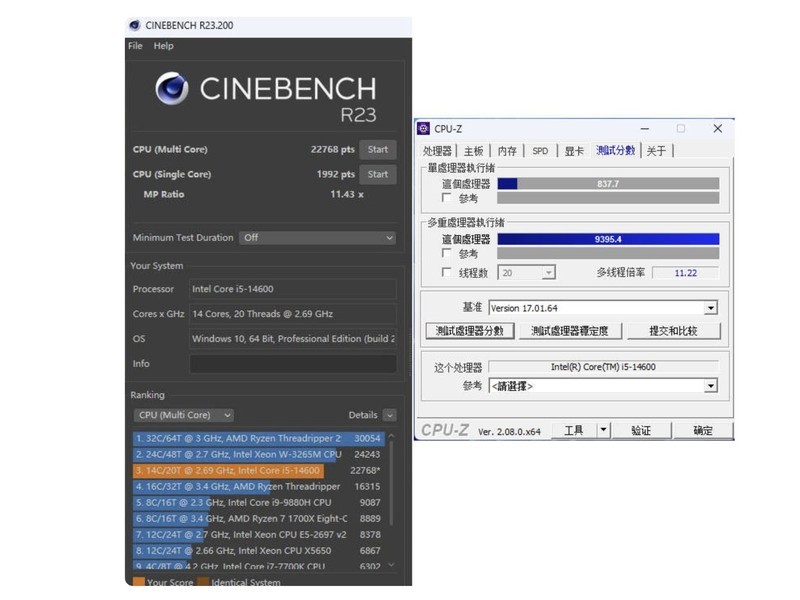Viewport: 800px width, 600px height.
Task: Open the Help menu in Cinebench
Action: pos(163,46)
